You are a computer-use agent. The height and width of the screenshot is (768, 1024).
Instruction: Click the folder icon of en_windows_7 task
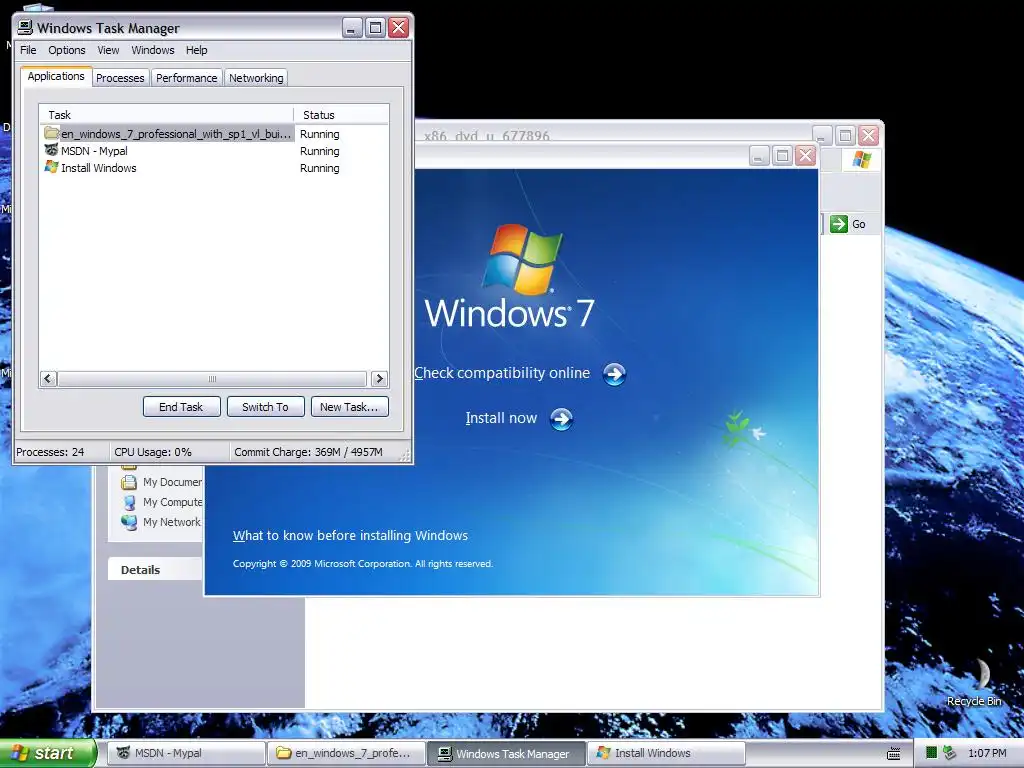tap(52, 133)
